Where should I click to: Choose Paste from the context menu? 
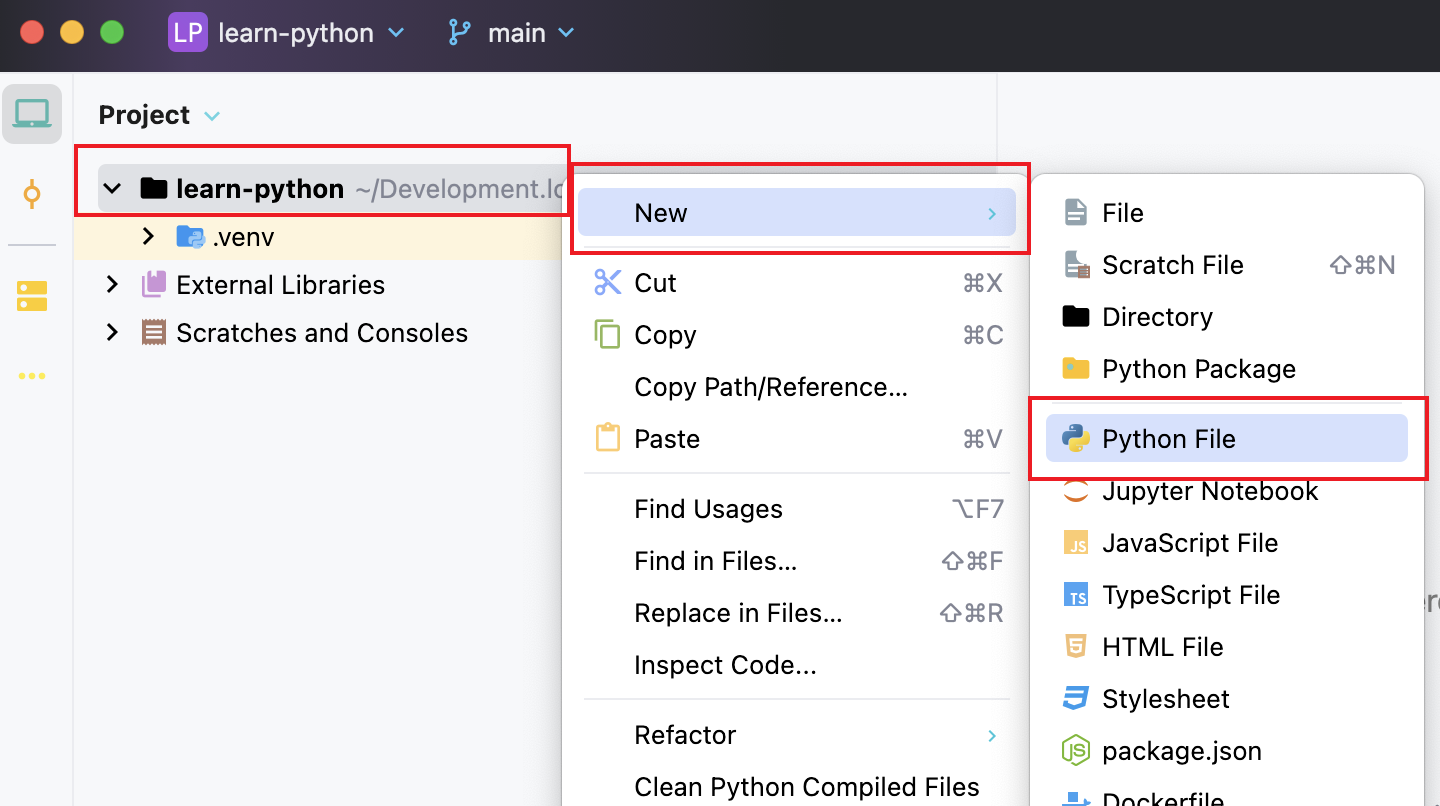tap(797, 439)
